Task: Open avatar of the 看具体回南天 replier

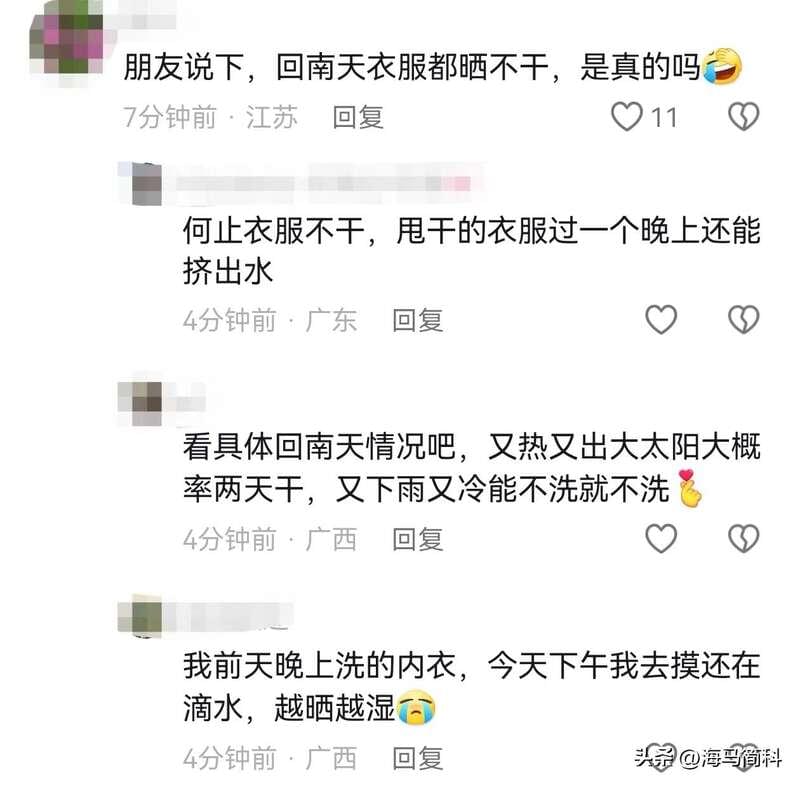Action: tap(147, 403)
